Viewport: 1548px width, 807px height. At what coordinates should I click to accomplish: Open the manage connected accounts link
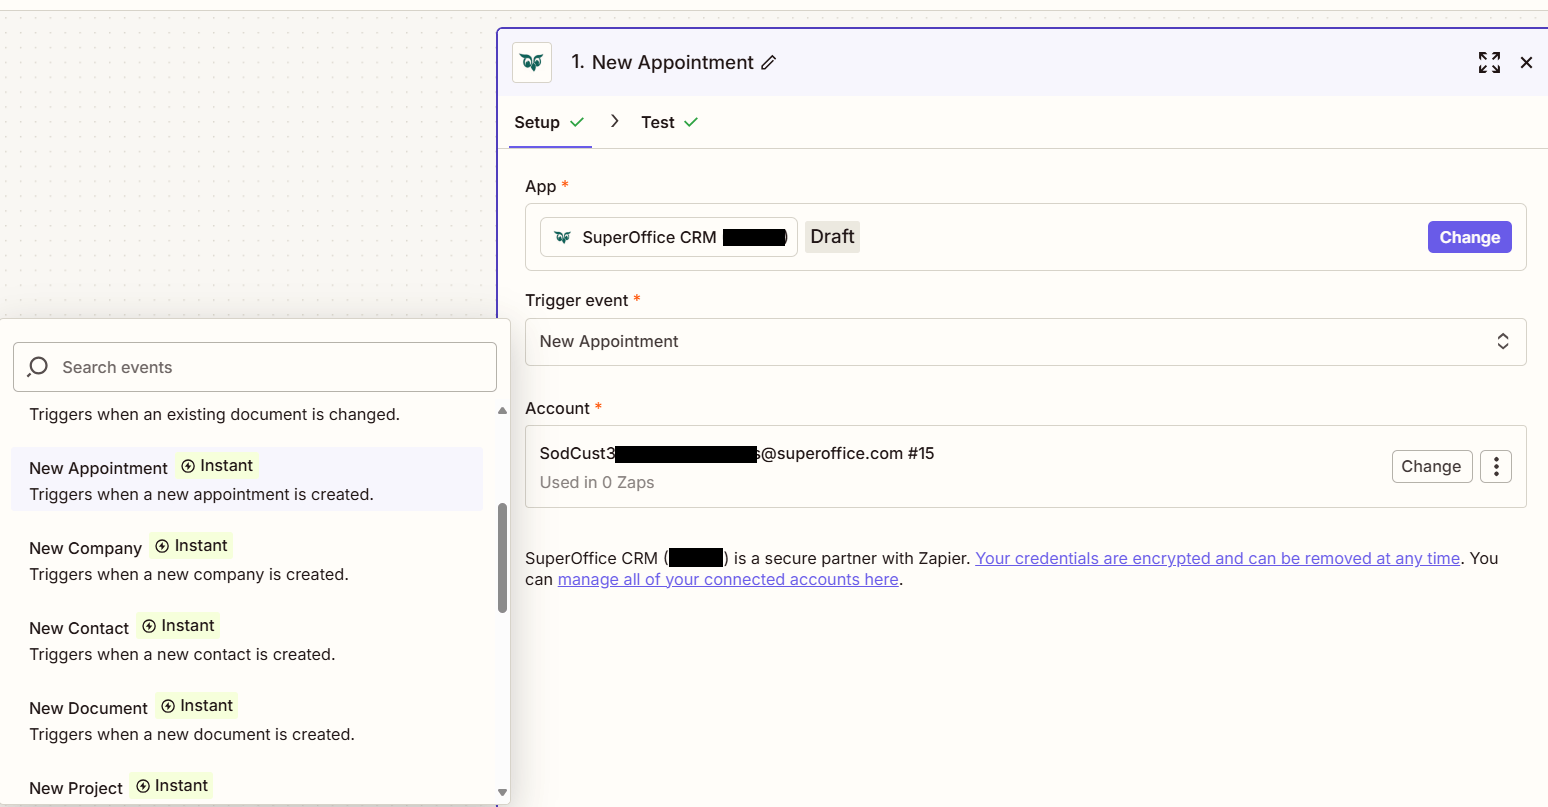click(727, 579)
